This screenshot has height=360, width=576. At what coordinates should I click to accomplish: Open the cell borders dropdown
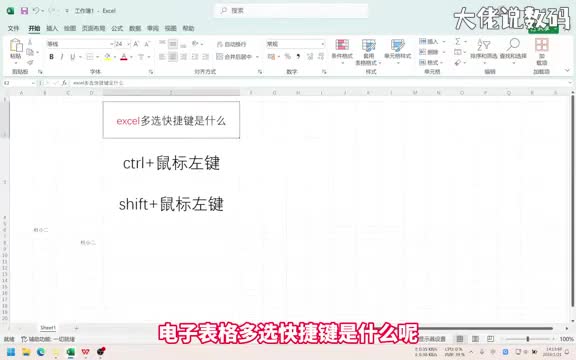pos(97,57)
